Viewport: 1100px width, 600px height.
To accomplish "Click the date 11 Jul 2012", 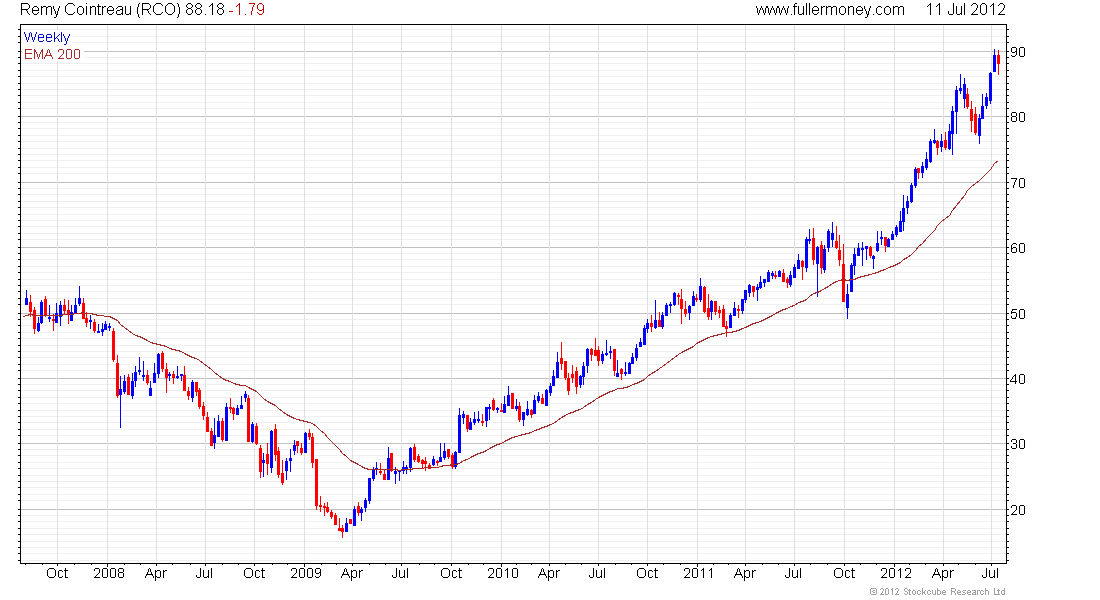I will click(965, 10).
